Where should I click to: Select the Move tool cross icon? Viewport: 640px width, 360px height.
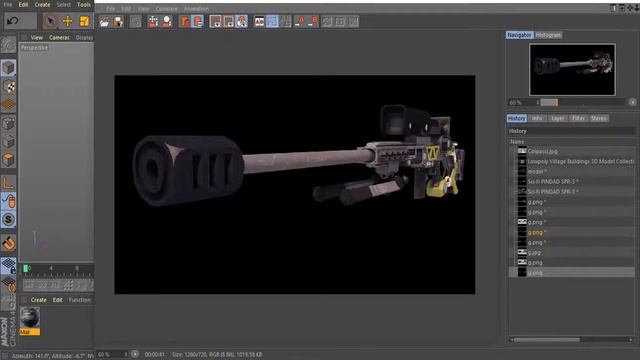[x=67, y=21]
